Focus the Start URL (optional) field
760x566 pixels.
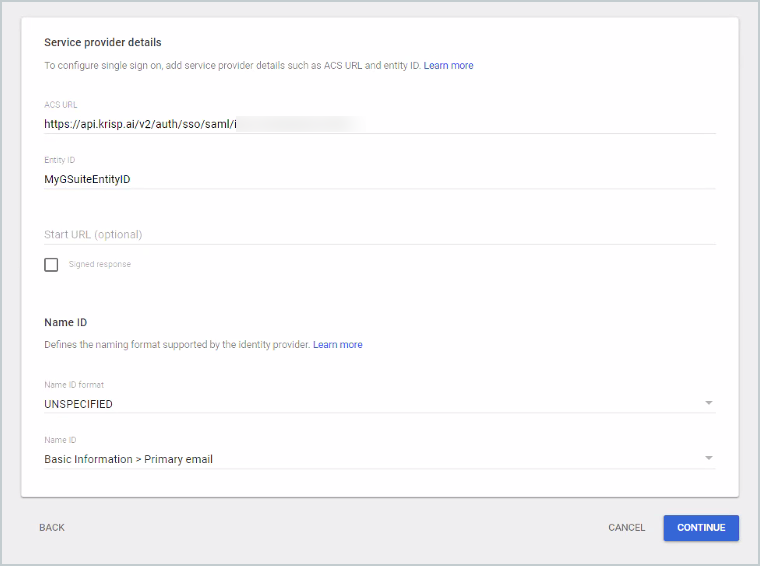[x=380, y=235]
